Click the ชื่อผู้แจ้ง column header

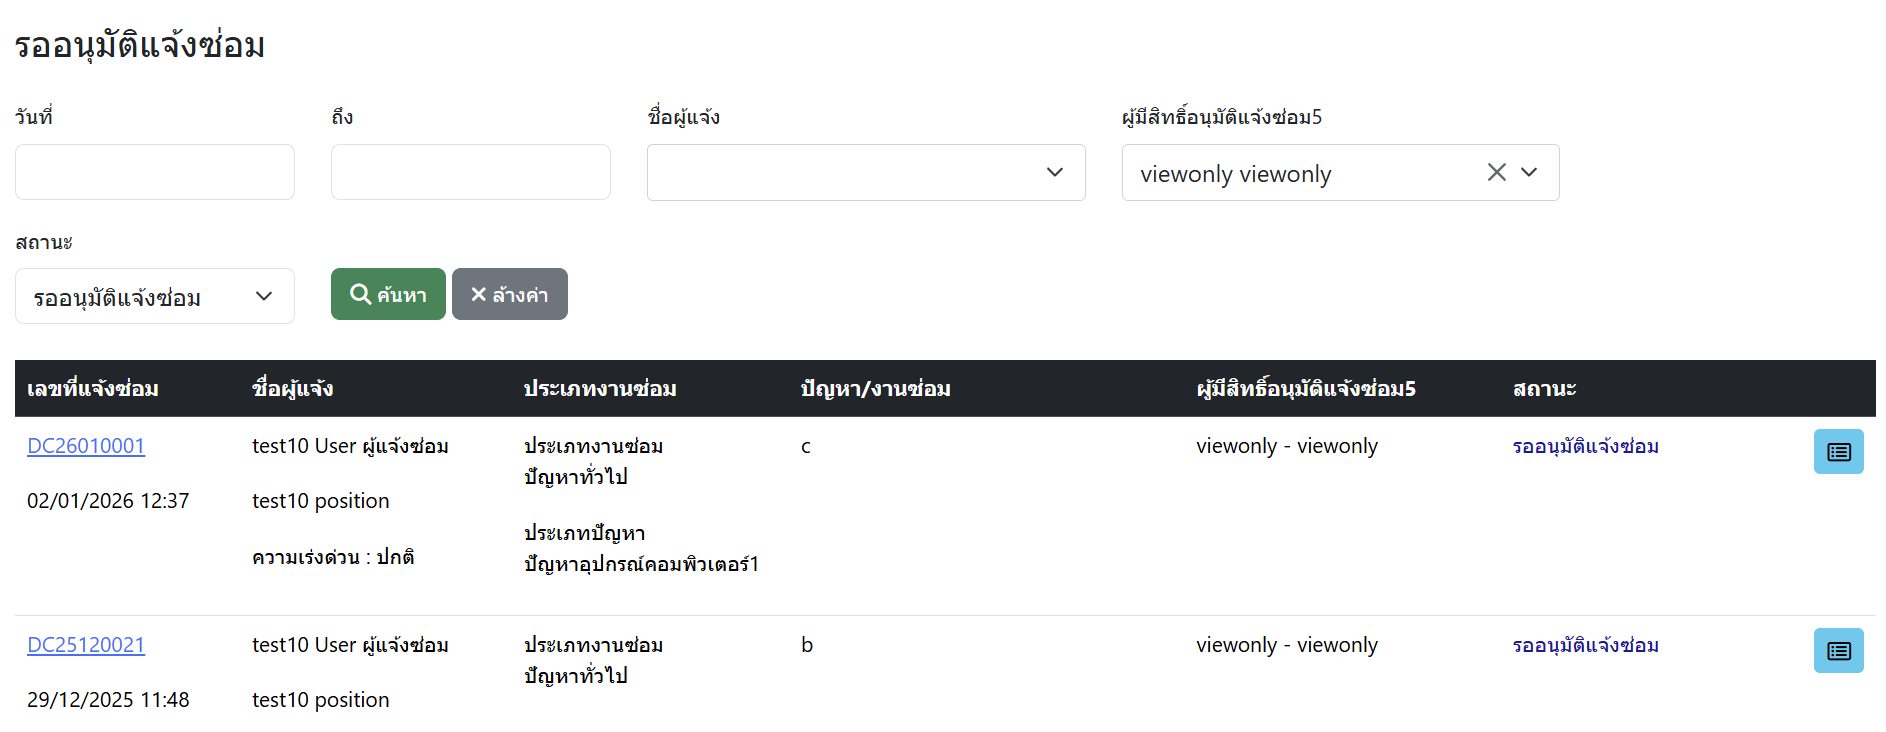pyautogui.click(x=293, y=389)
